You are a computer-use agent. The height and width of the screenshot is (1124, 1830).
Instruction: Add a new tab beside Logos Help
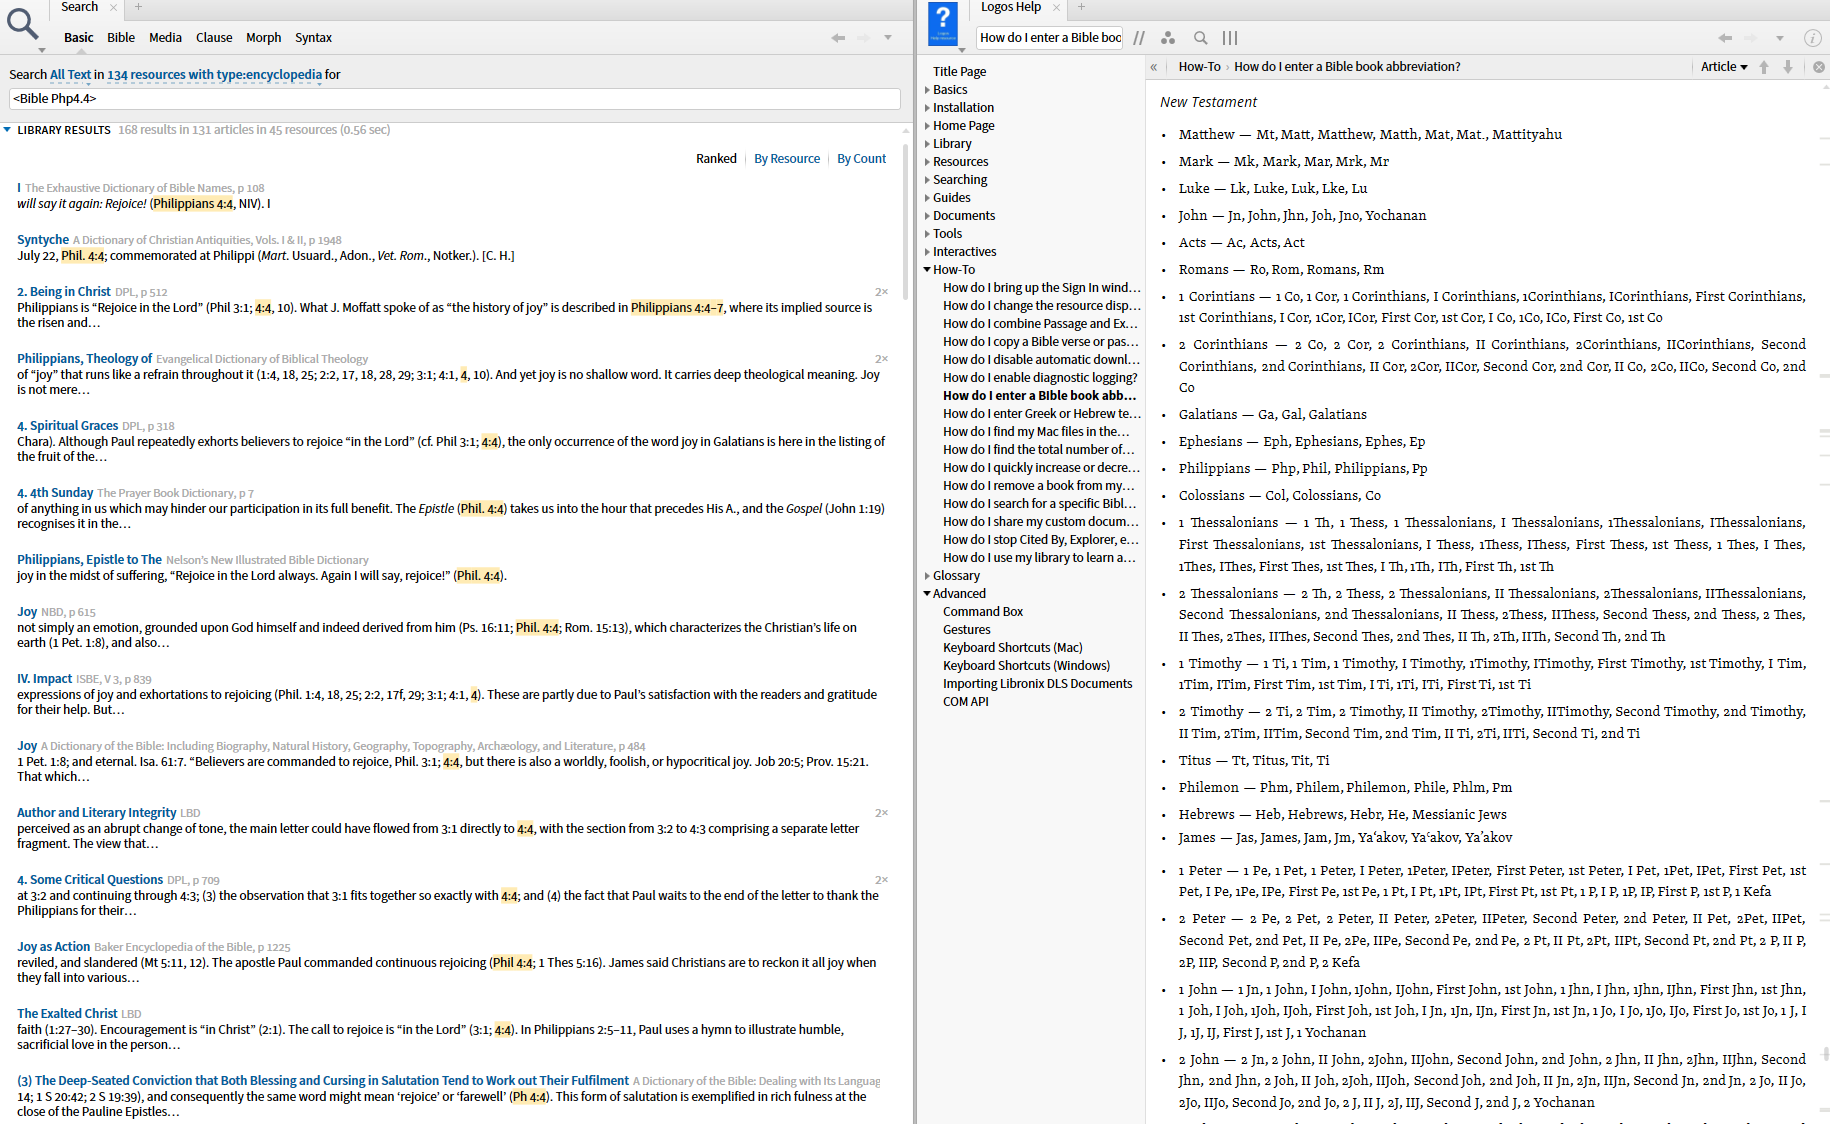click(x=1081, y=7)
